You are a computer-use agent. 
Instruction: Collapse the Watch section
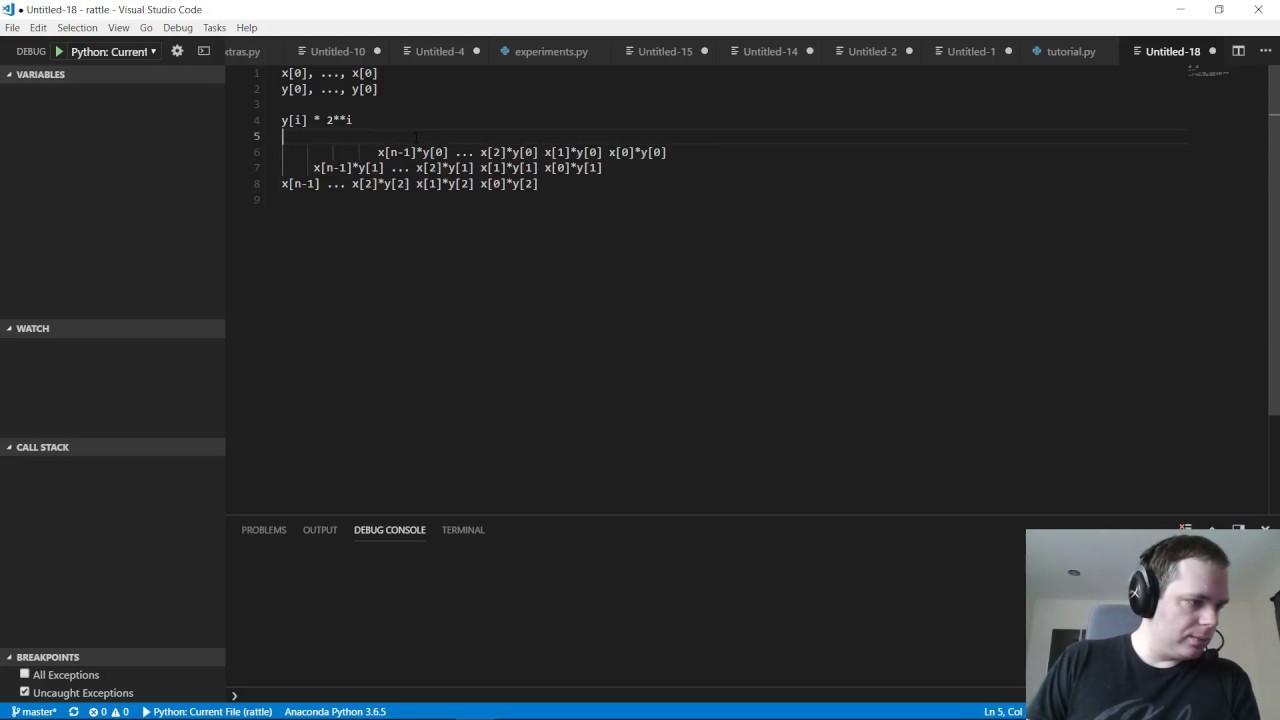pos(112,328)
